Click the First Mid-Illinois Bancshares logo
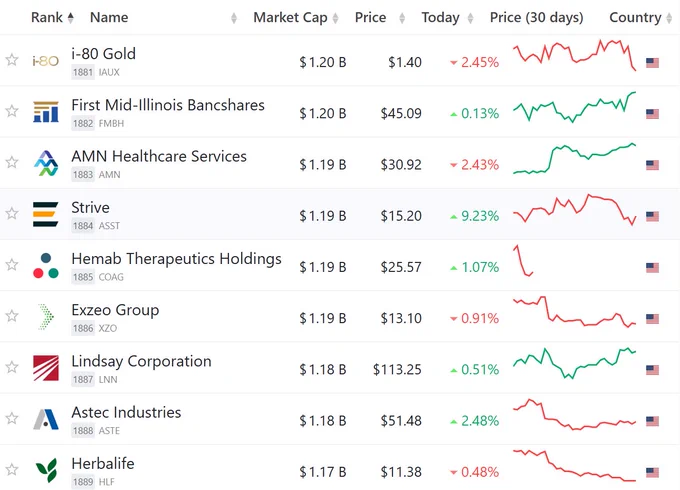This screenshot has height=490, width=680. pos(46,111)
